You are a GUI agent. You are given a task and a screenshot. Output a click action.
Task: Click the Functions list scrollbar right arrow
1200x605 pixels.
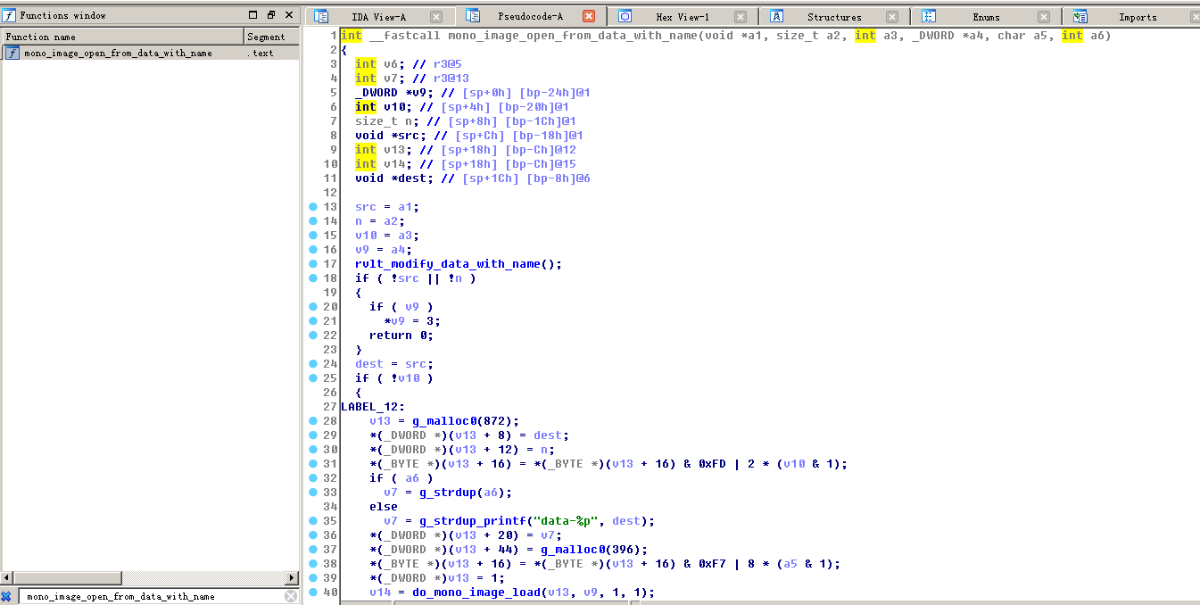[x=292, y=578]
